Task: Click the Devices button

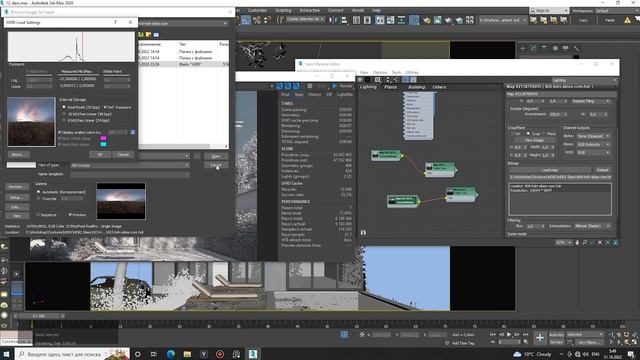Action: (17, 187)
